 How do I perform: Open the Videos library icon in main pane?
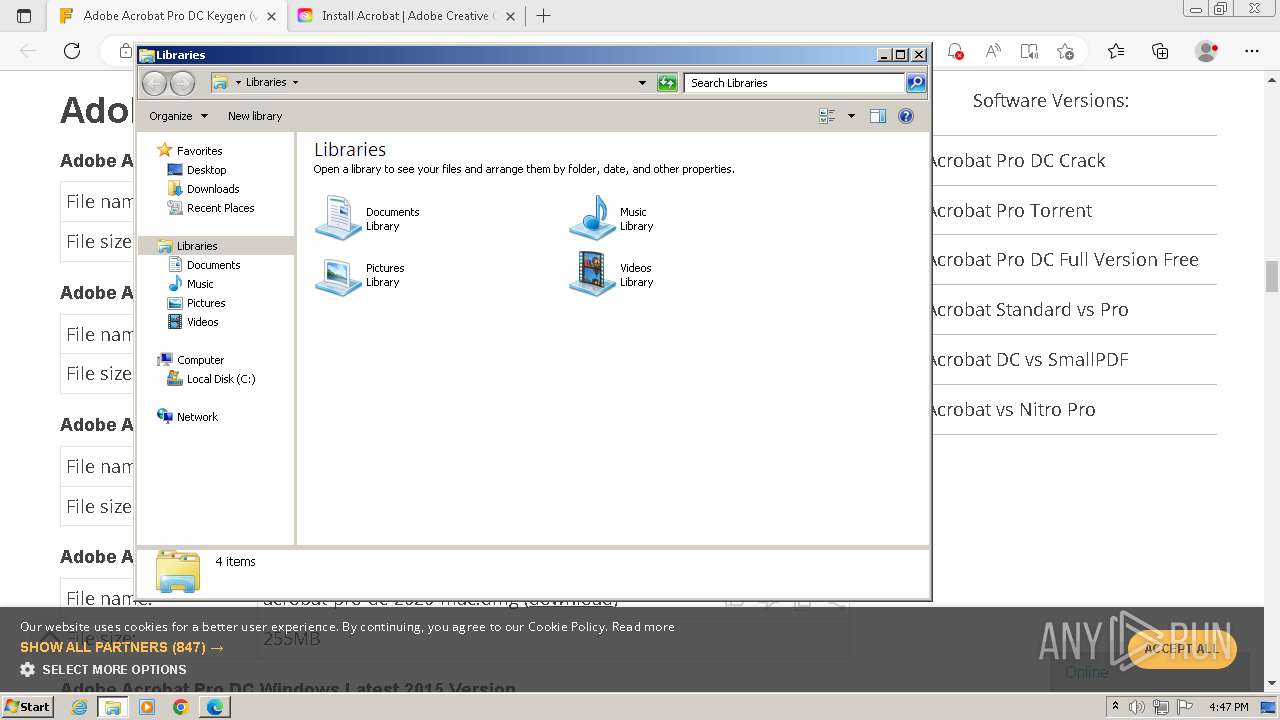pos(592,275)
